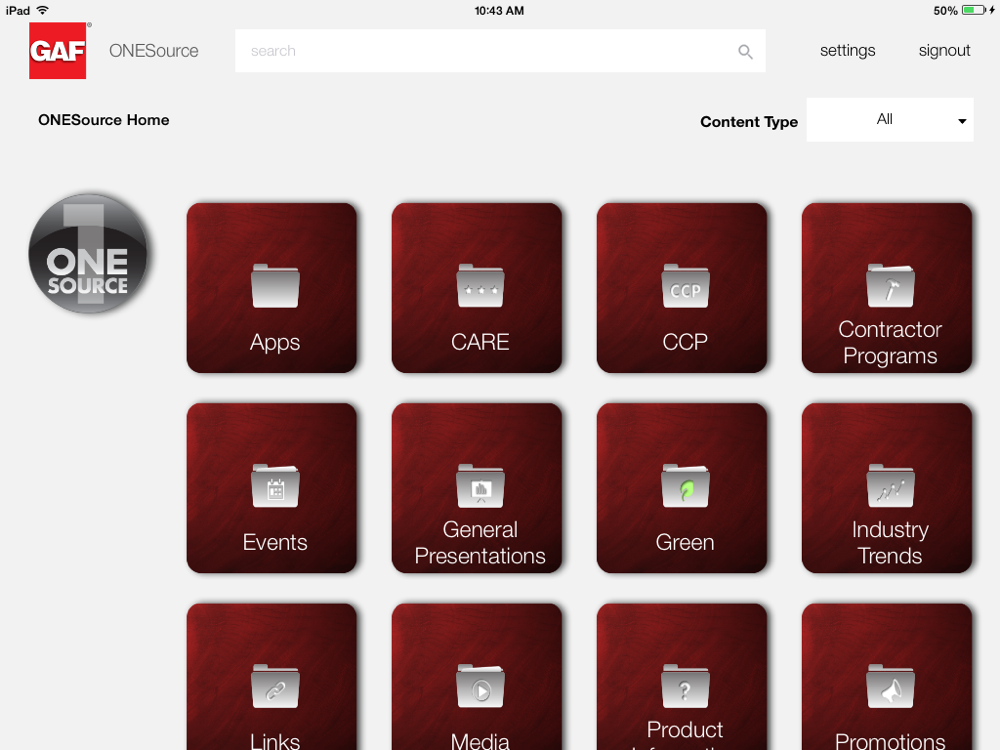This screenshot has height=750, width=1000.
Task: Tap the 'iPad' status bar label
Action: click(x=18, y=10)
